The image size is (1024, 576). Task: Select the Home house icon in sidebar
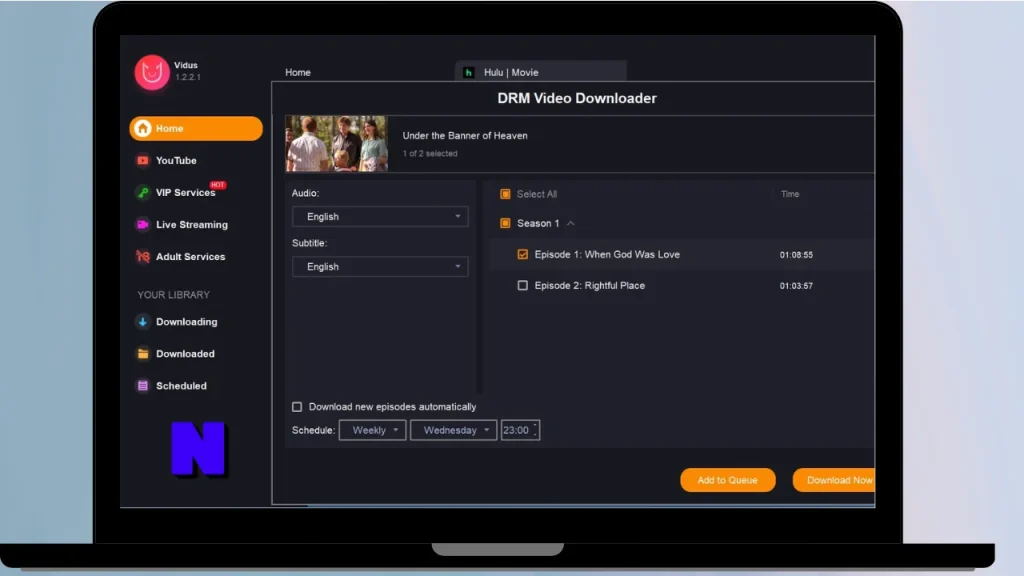point(143,129)
